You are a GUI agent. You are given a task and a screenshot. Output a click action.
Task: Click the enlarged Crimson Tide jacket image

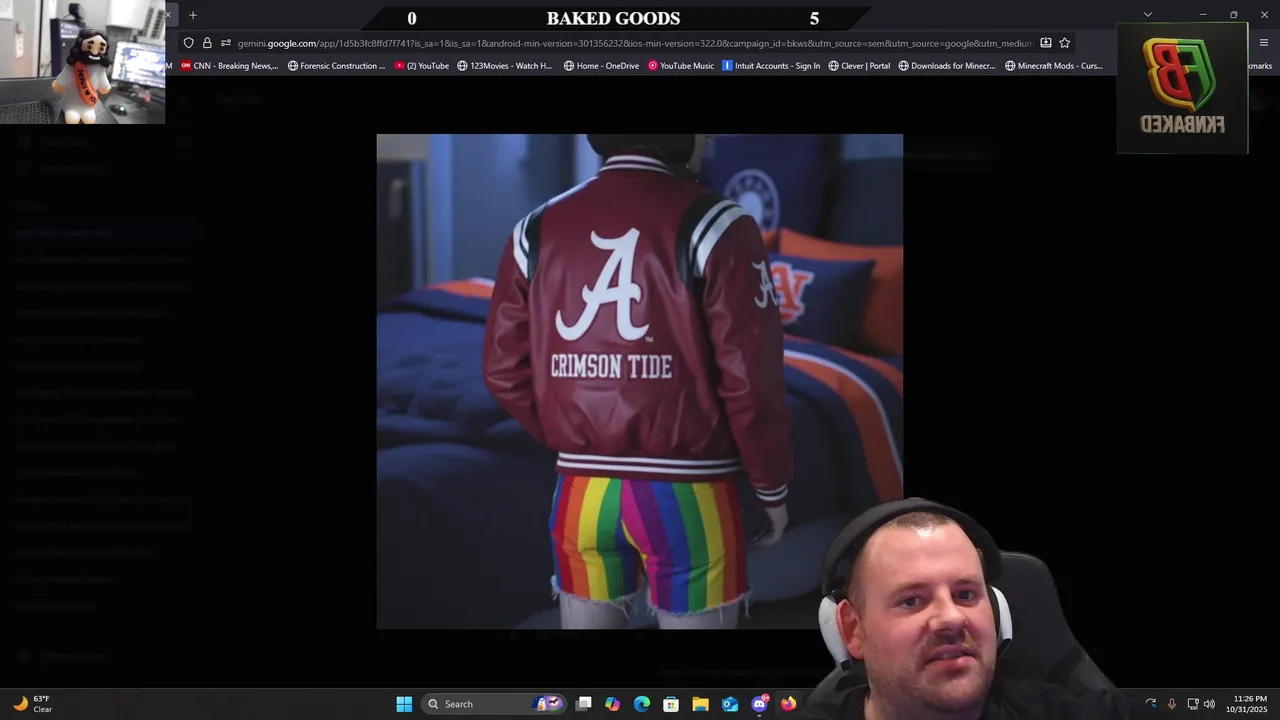pyautogui.click(x=639, y=381)
